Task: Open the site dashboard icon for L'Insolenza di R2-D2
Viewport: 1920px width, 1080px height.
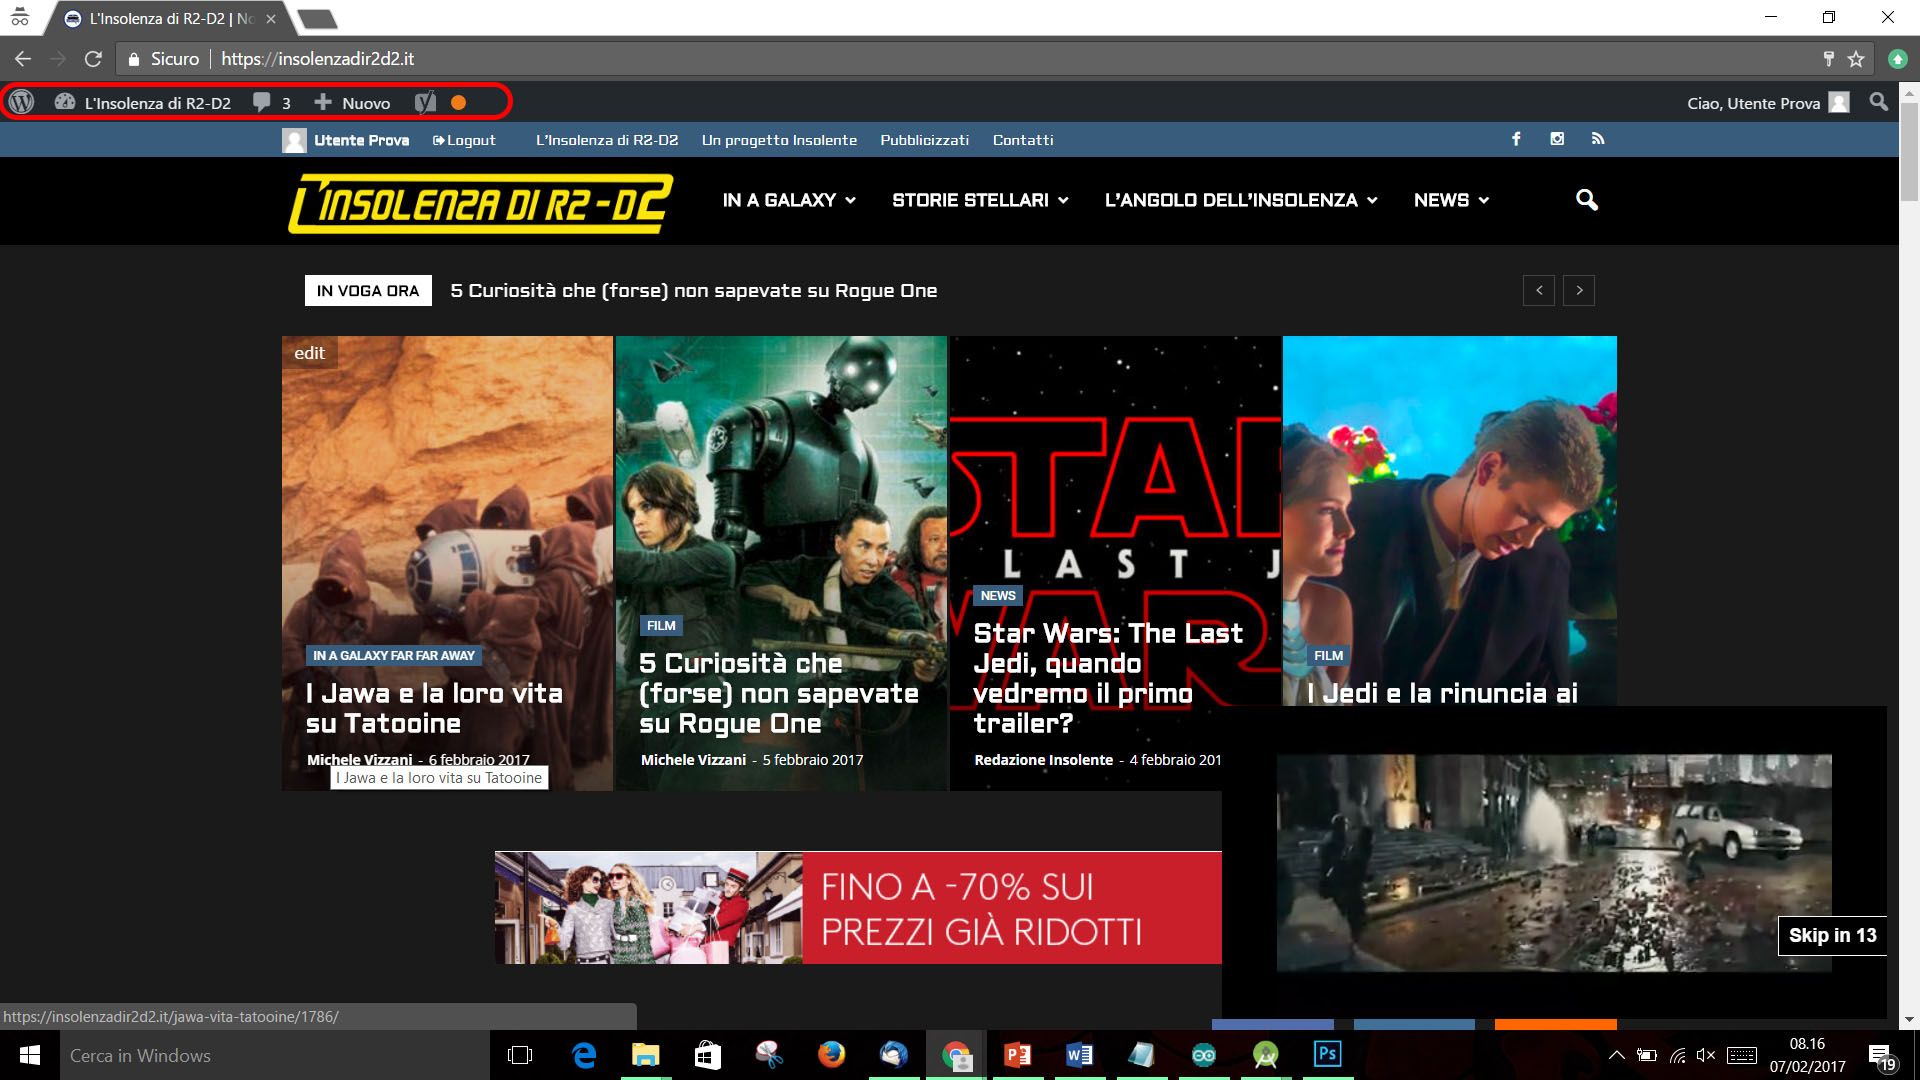Action: (65, 102)
